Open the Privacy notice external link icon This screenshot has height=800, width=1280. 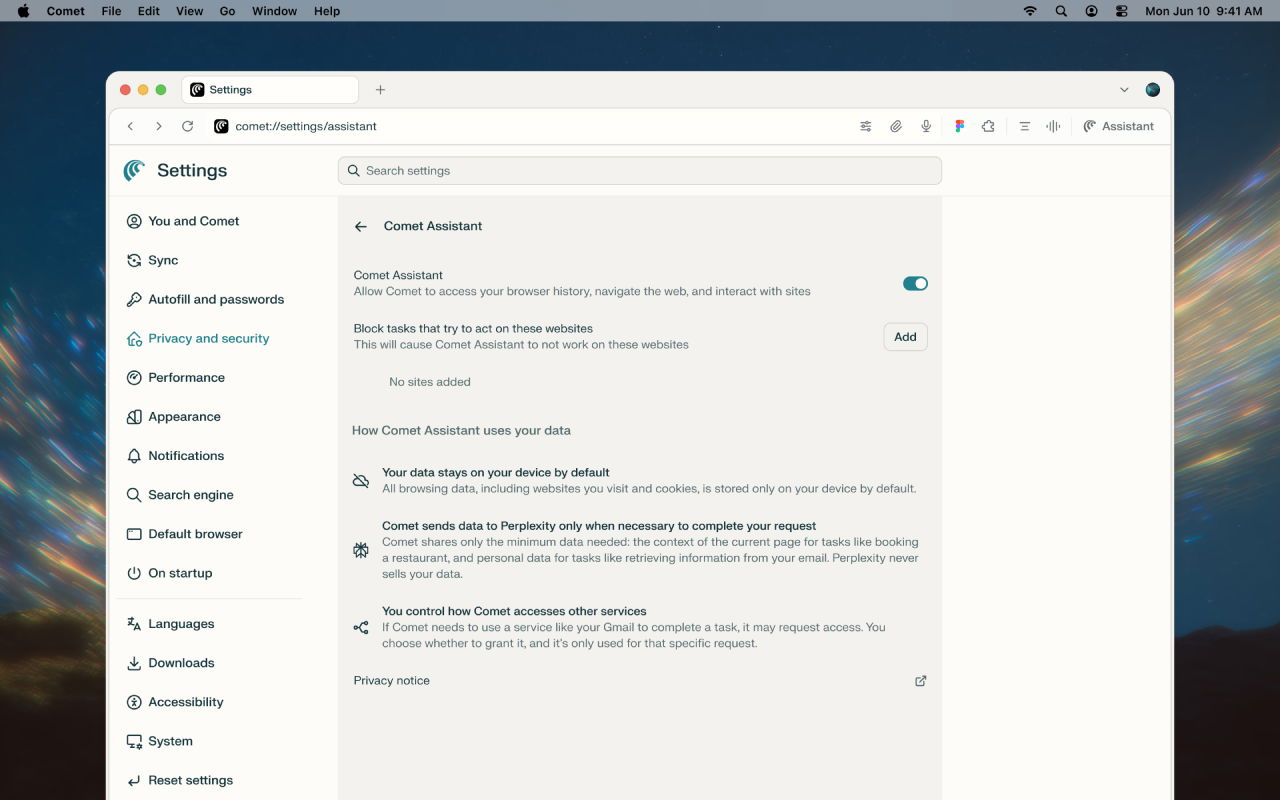coord(920,681)
